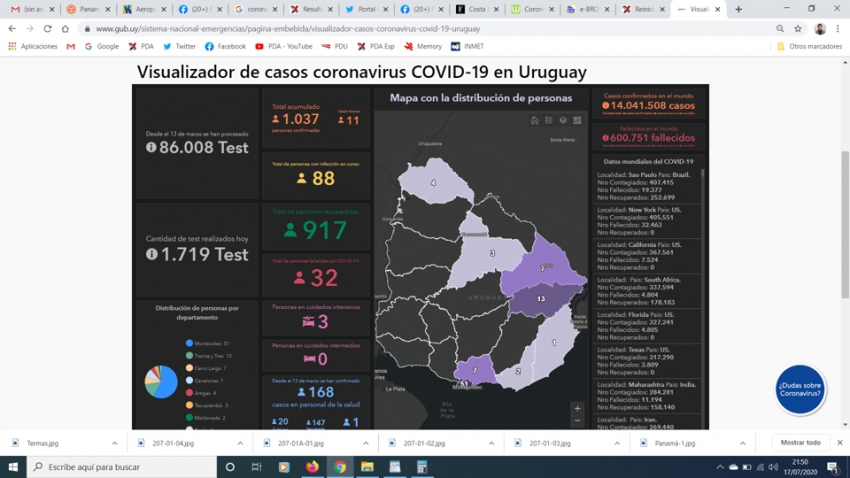Screen dimensions: 850x478
Task: Open the notification center icon
Action: click(833, 467)
